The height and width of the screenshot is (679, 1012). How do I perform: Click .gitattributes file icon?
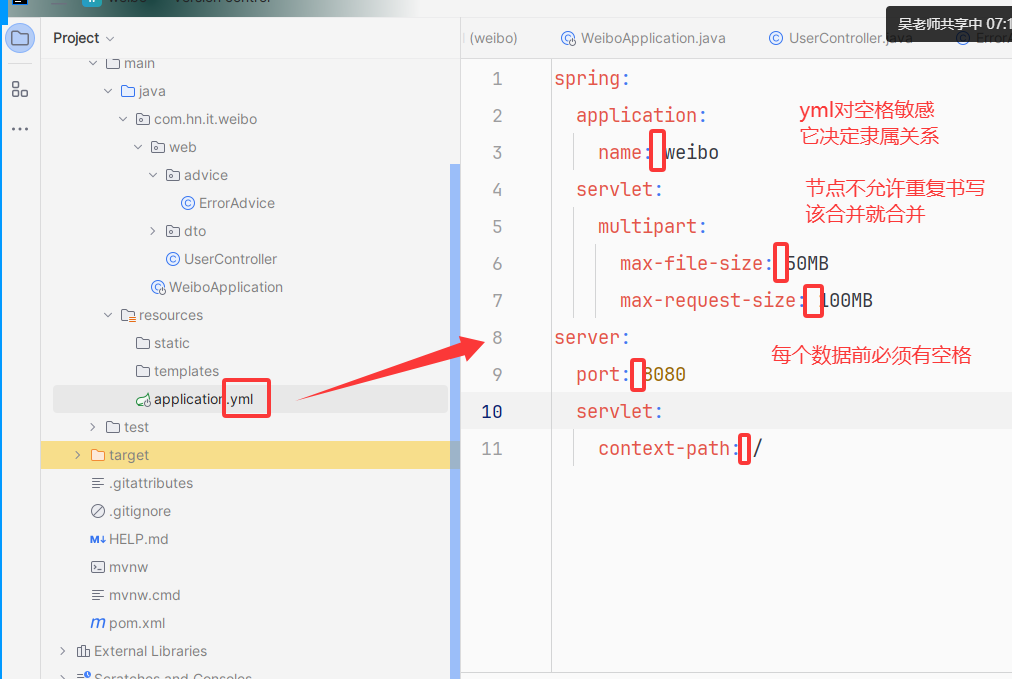(98, 483)
